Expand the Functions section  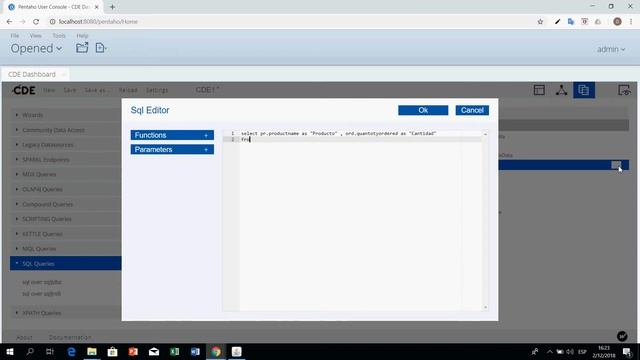[172, 135]
